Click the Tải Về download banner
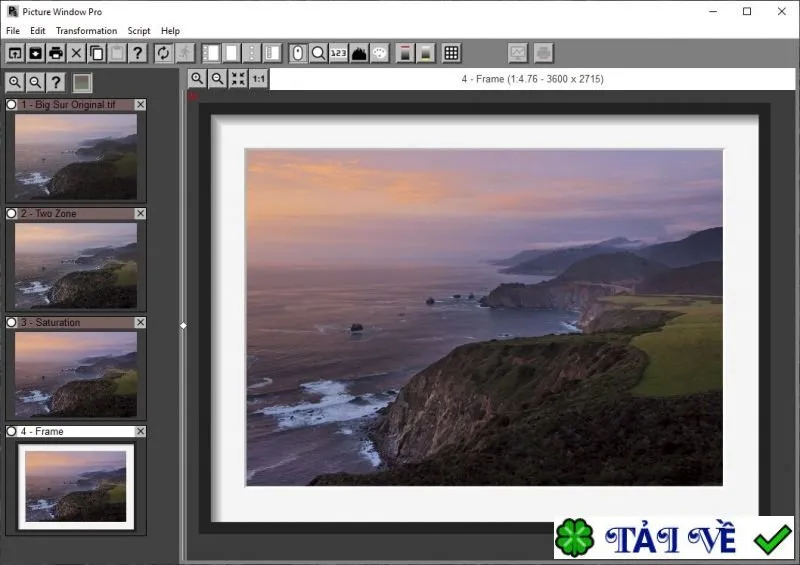This screenshot has width=800, height=565. 674,537
